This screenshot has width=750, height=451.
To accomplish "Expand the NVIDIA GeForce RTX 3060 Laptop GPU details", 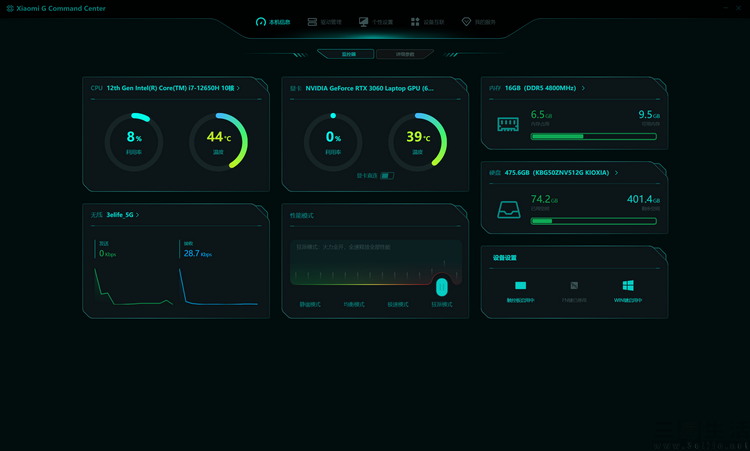I will click(369, 88).
